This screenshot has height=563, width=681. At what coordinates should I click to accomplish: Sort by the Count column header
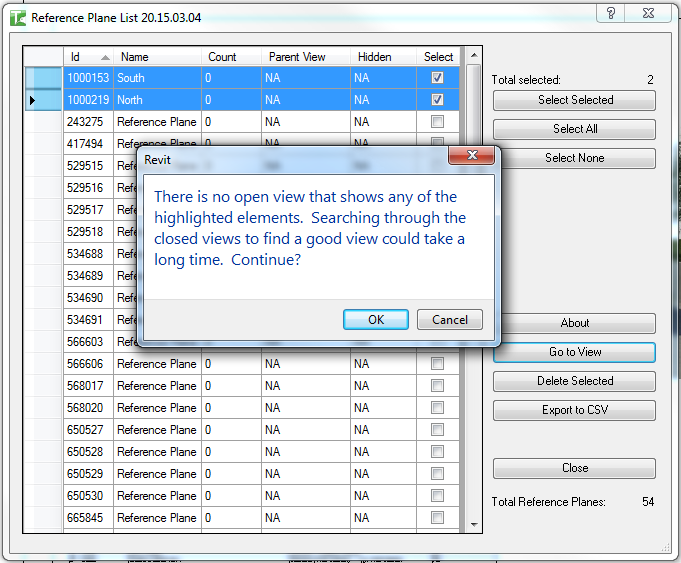coord(231,57)
